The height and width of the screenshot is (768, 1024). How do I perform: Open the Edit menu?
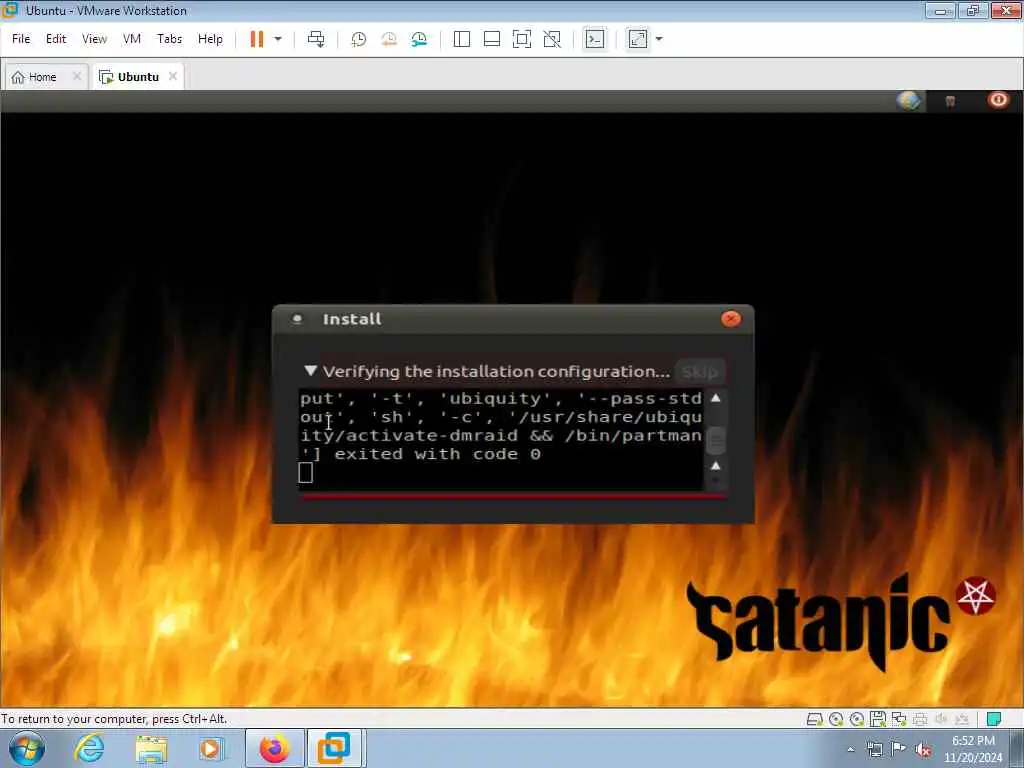[56, 39]
